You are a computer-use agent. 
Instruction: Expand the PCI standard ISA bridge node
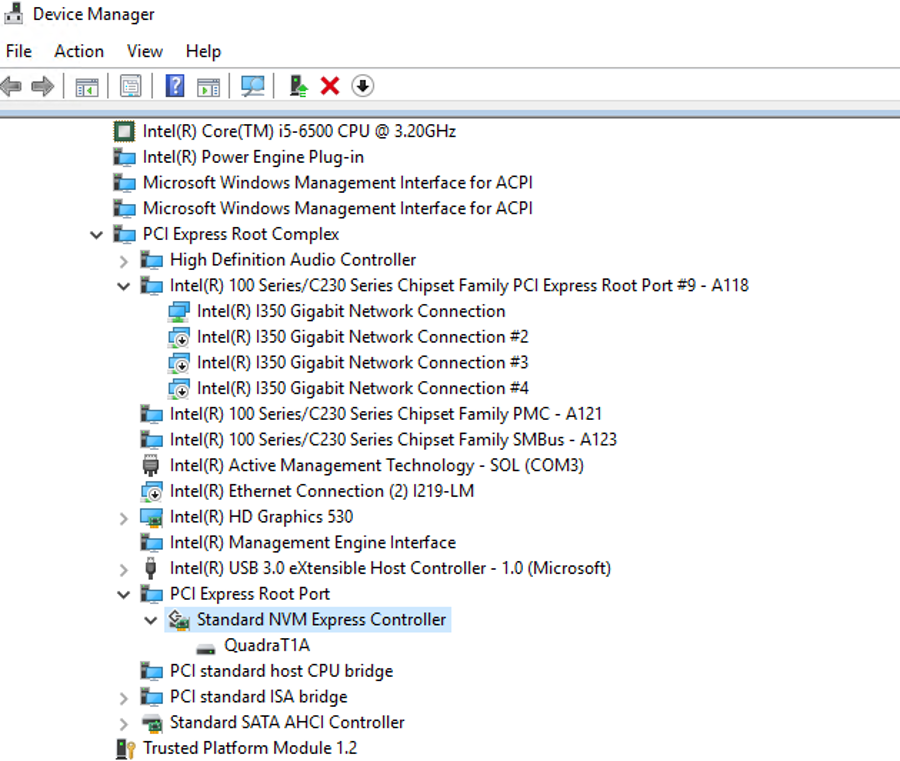123,698
